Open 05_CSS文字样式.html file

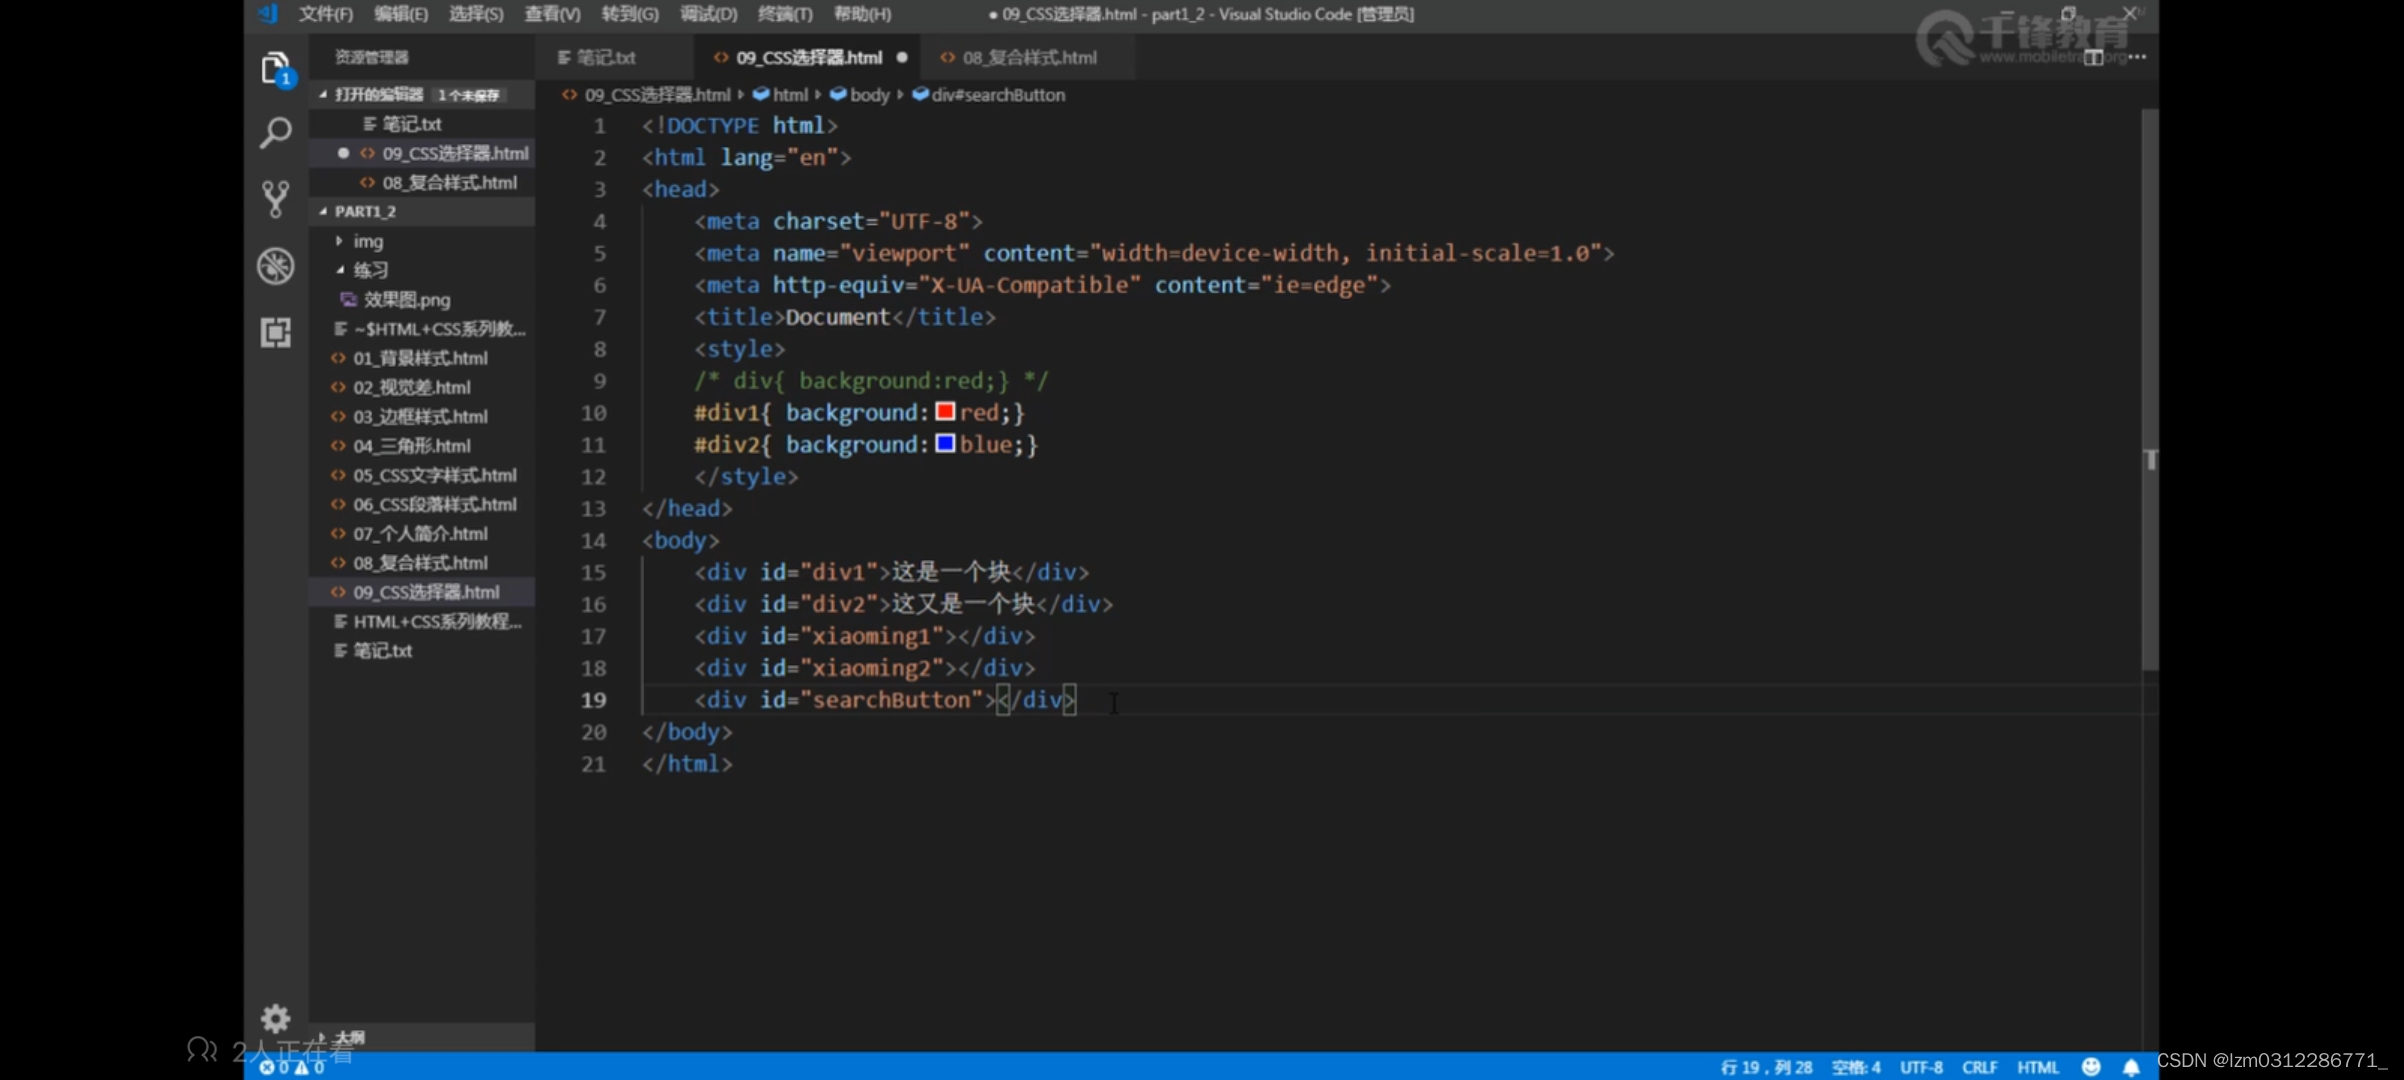click(422, 475)
